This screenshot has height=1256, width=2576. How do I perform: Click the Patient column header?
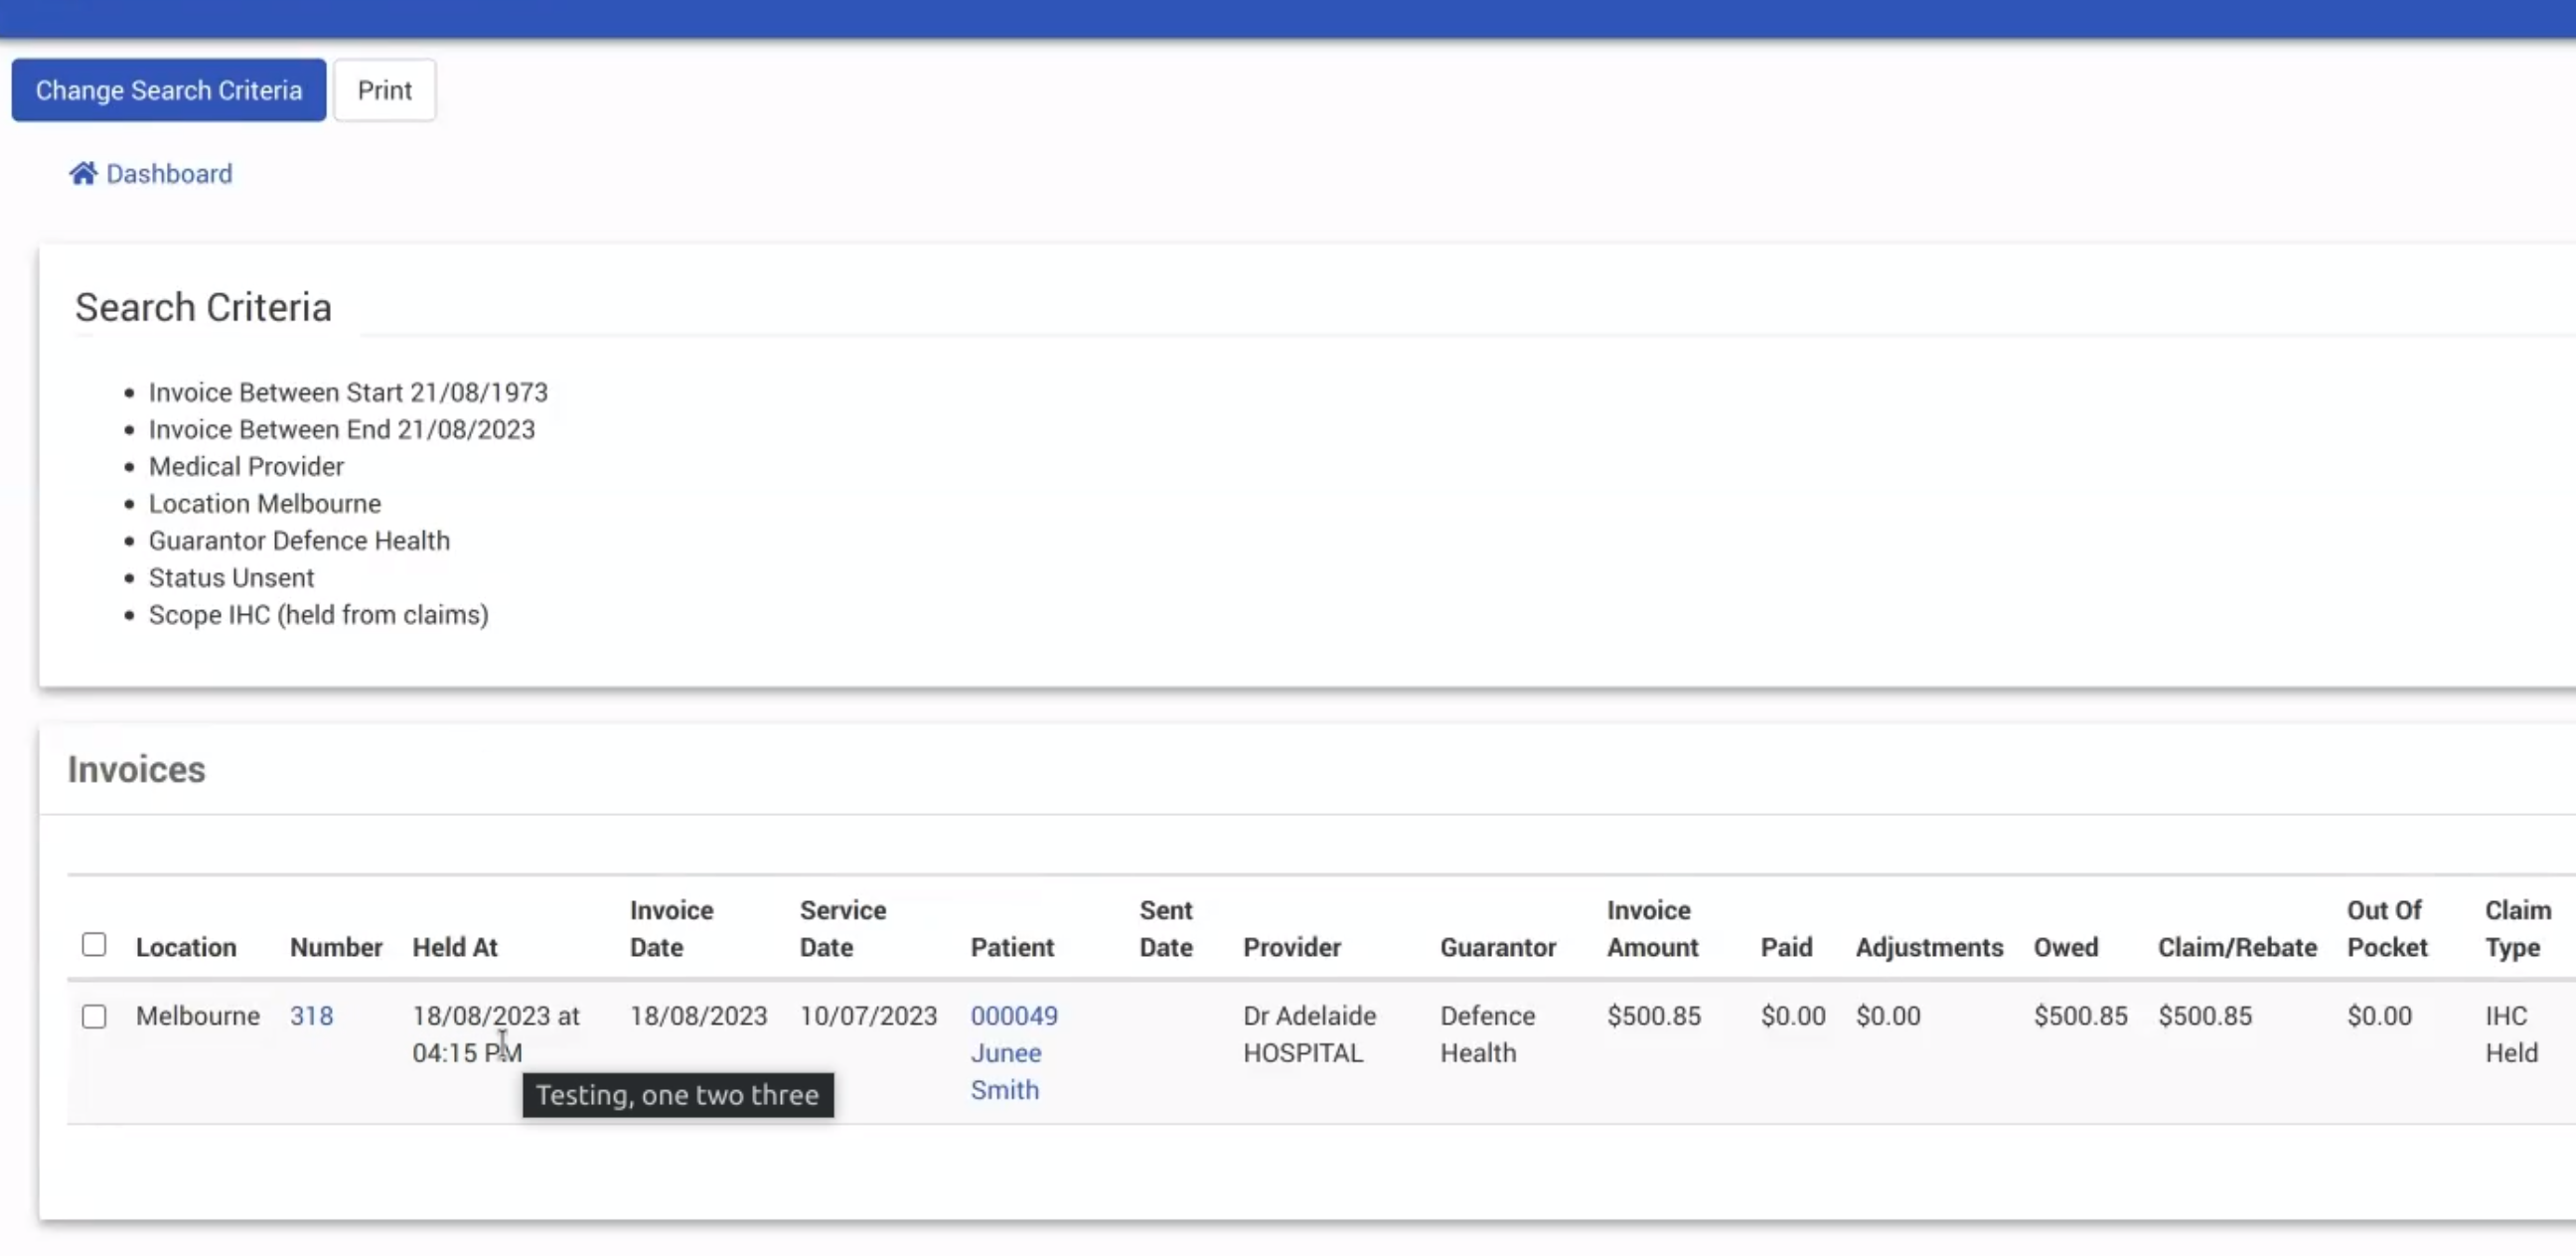click(1011, 947)
